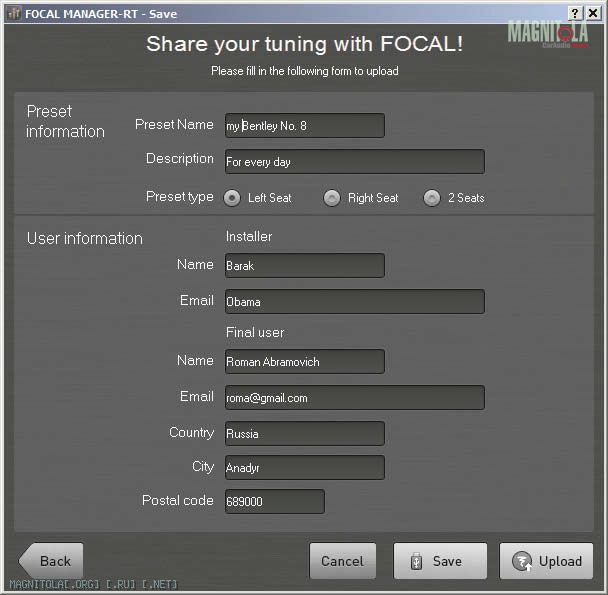Click the 'Preset type' label
The height and width of the screenshot is (595, 608).
[x=180, y=197]
